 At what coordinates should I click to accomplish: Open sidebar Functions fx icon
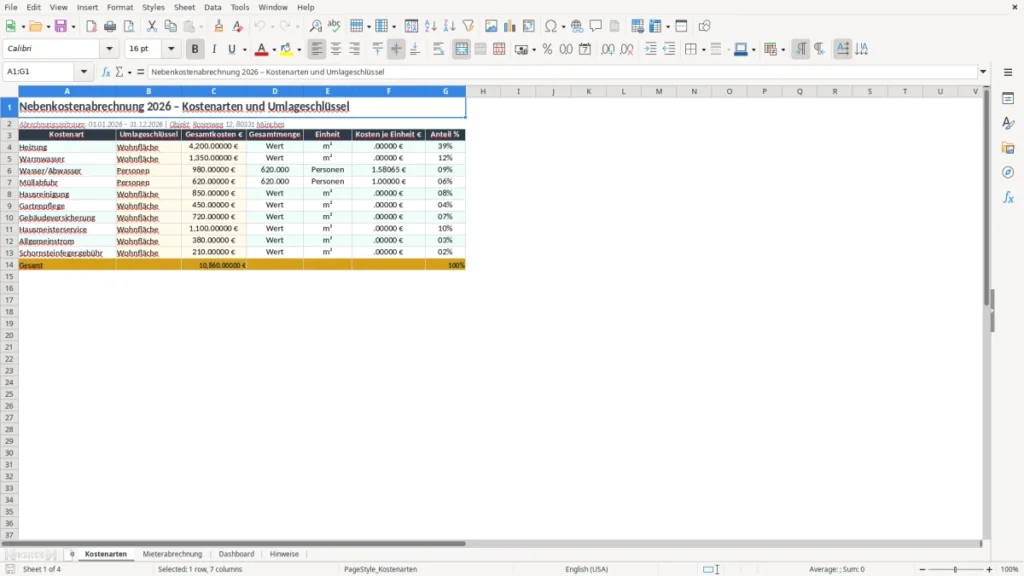pyautogui.click(x=1008, y=197)
